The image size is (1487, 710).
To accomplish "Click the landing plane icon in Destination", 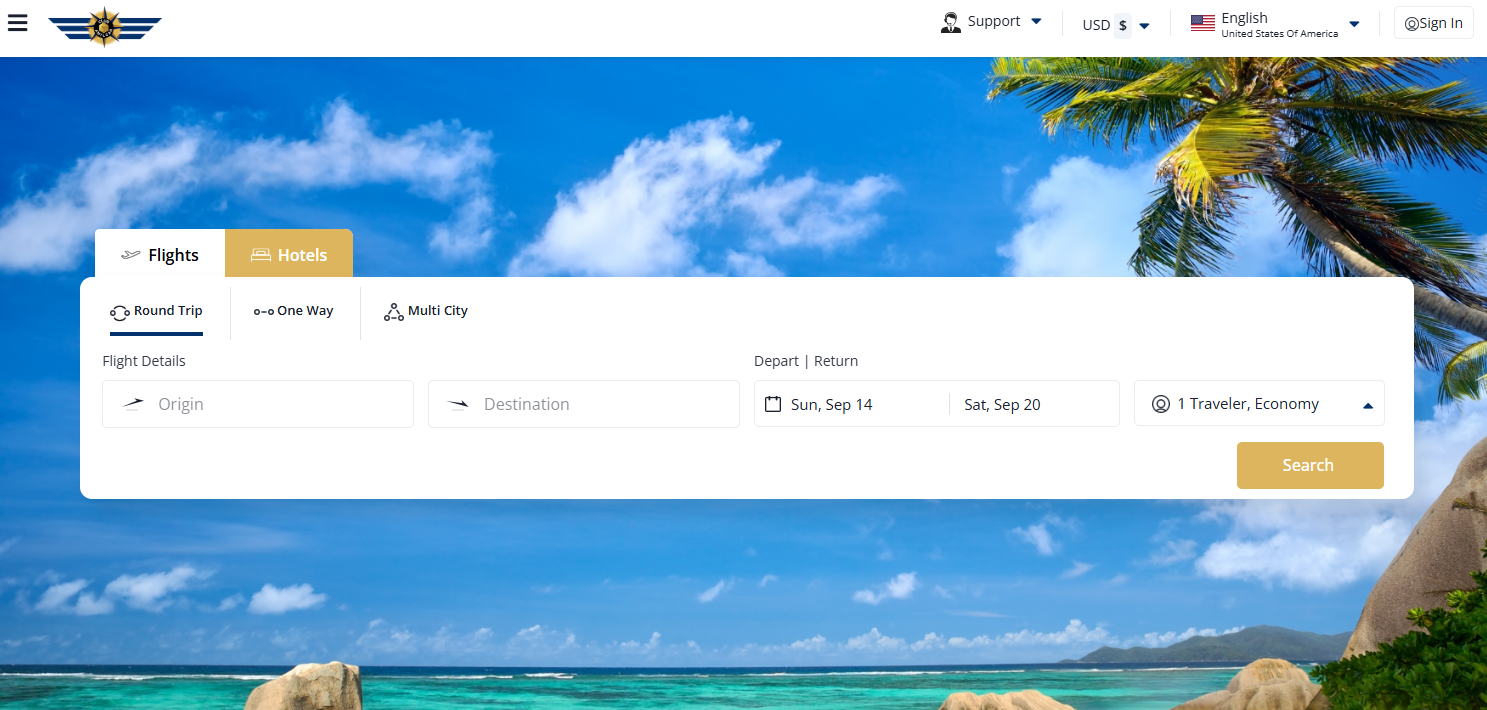I will click(458, 404).
